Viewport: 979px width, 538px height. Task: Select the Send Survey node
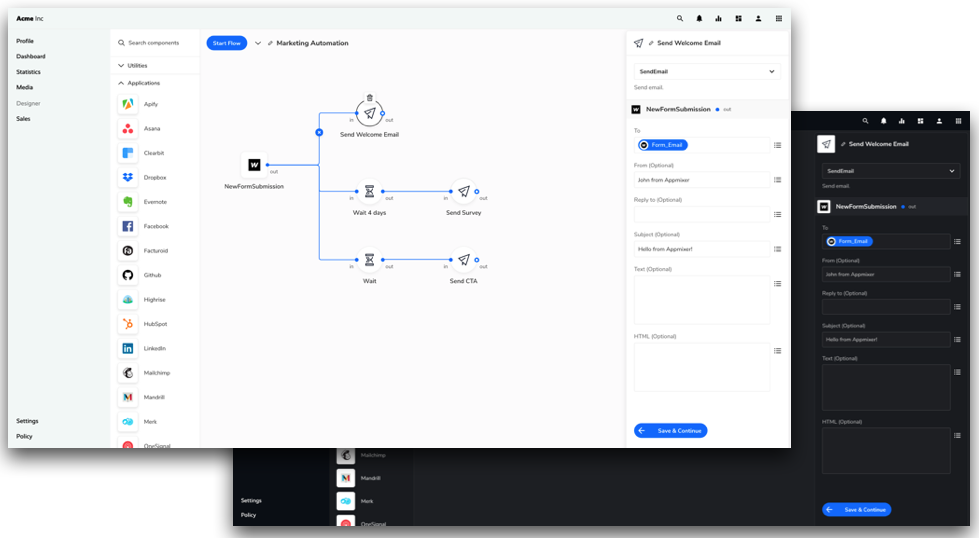[464, 192]
